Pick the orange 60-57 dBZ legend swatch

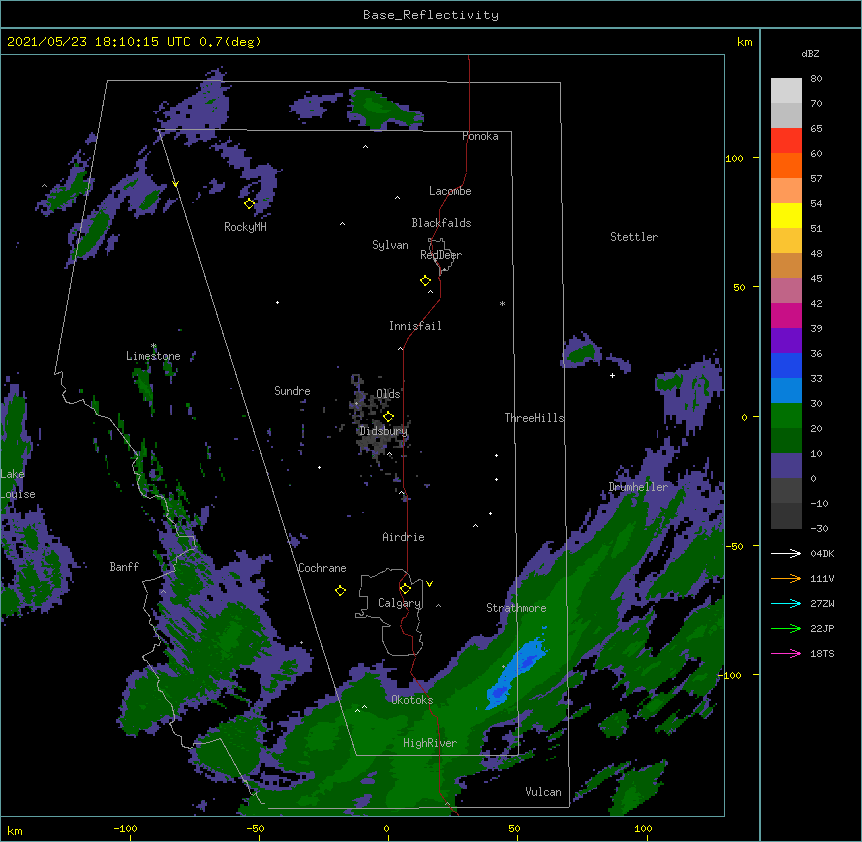tap(786, 165)
